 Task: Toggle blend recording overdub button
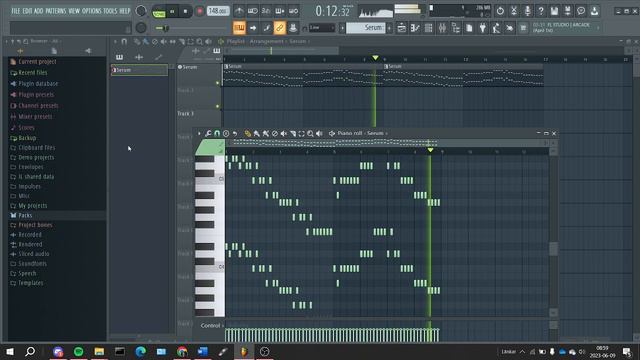280,11
